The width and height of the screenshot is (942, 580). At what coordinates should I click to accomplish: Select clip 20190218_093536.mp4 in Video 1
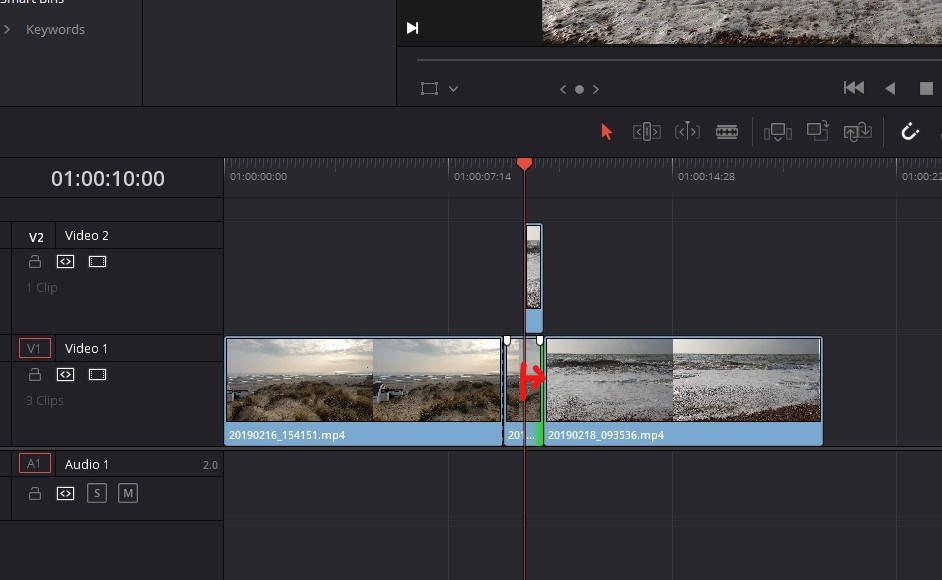683,391
